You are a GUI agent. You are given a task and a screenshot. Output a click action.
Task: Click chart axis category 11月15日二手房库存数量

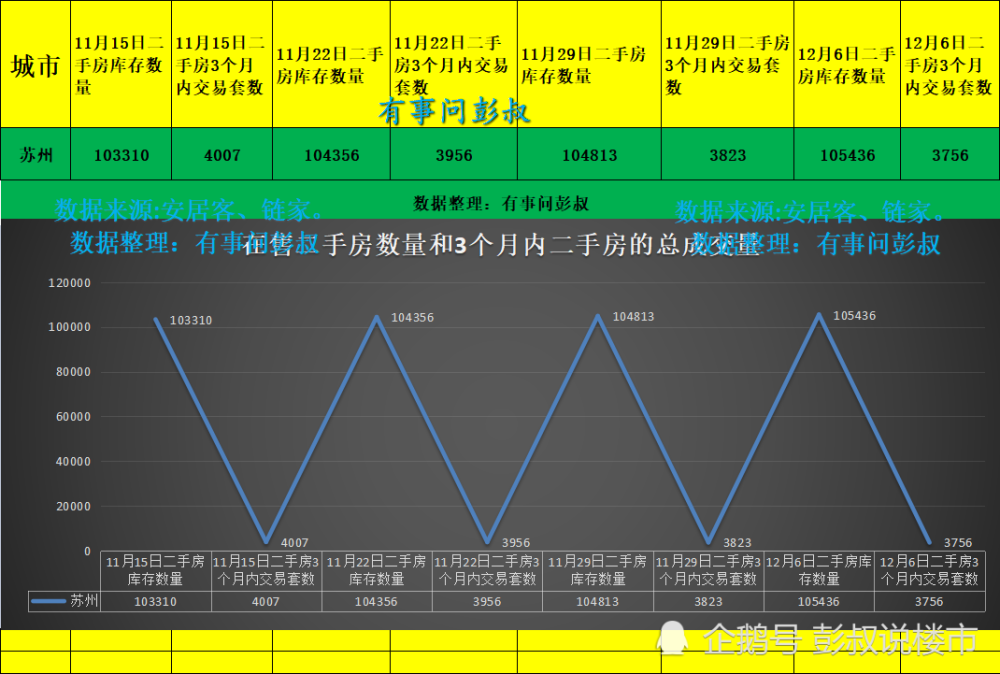pos(156,570)
